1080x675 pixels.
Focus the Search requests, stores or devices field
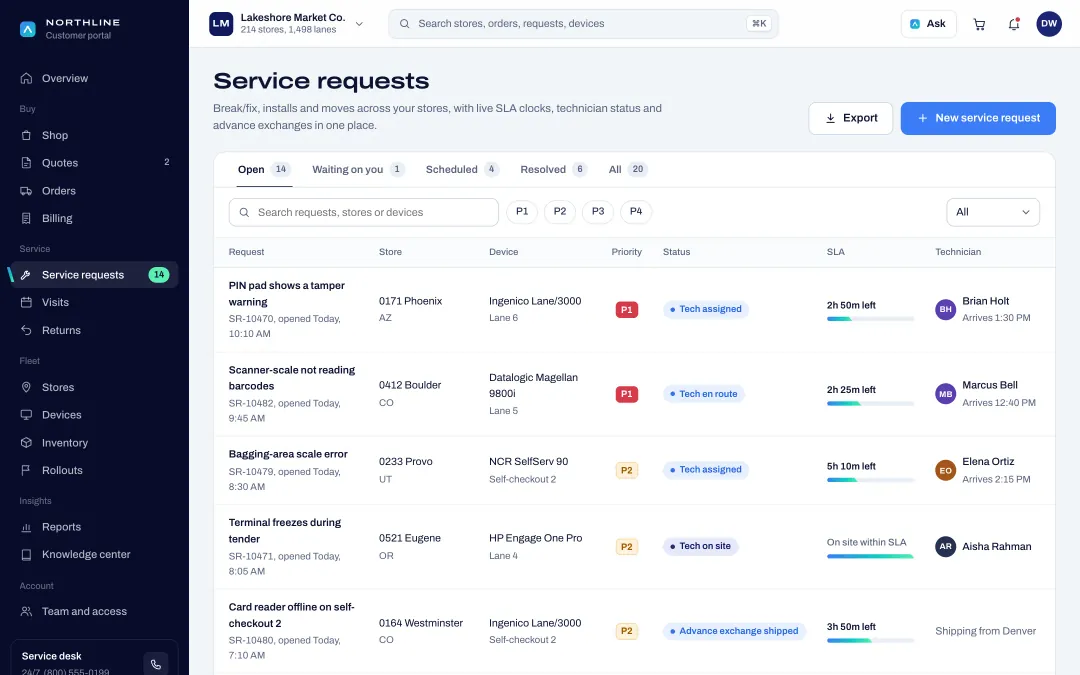point(364,212)
